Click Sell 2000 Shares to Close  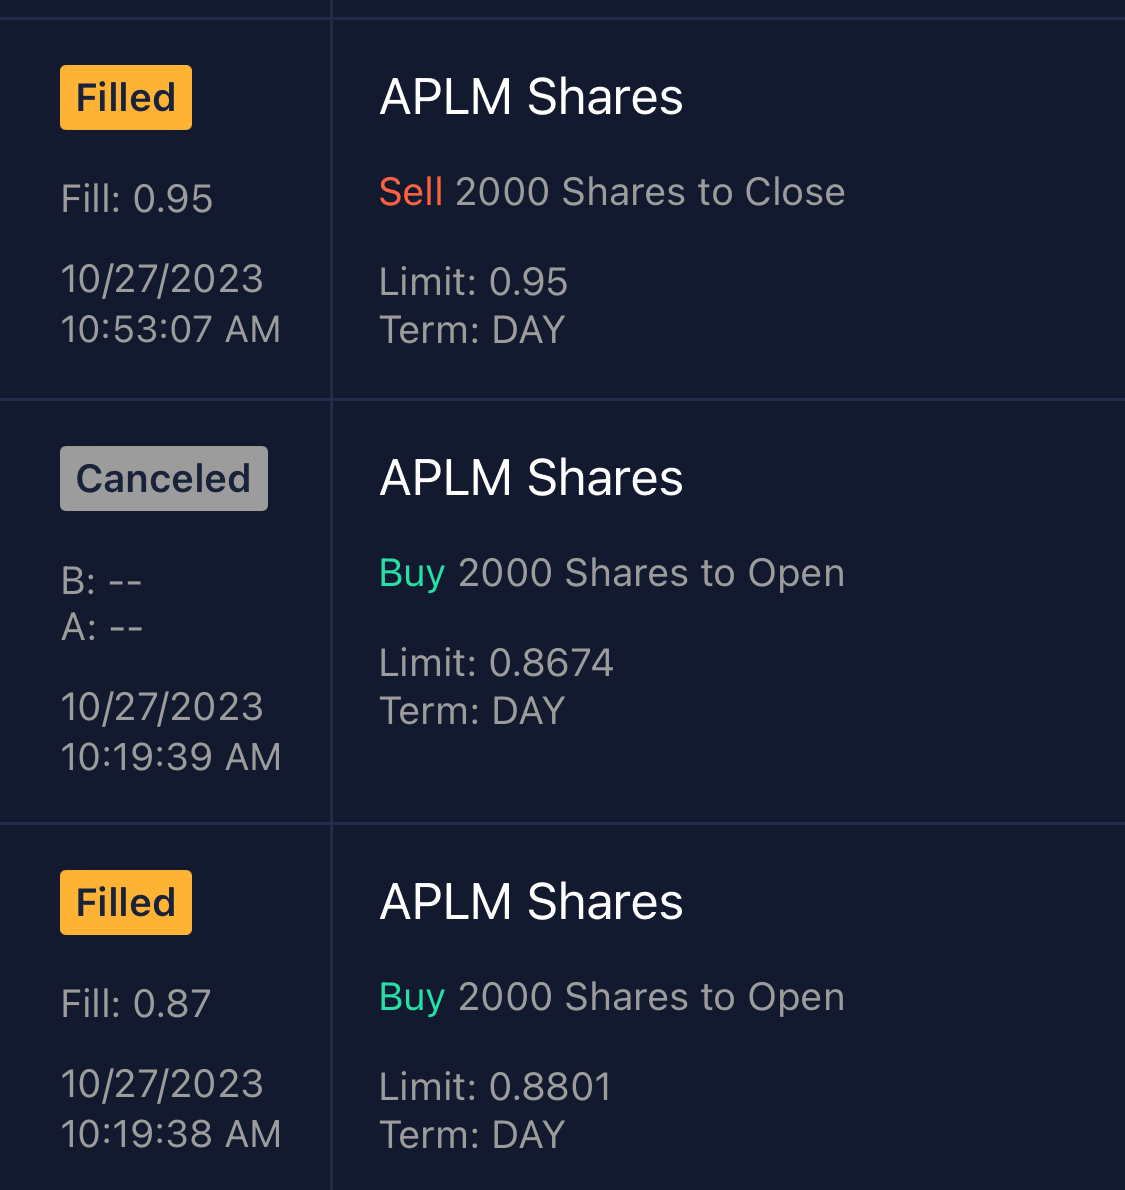(x=612, y=192)
